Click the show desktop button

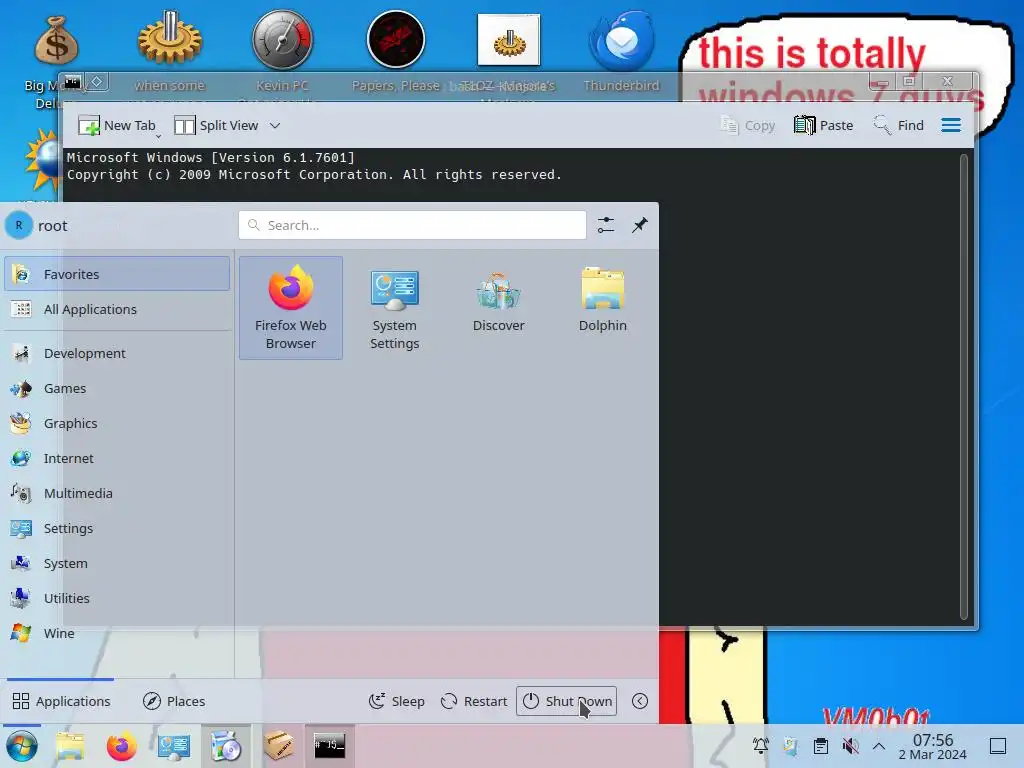click(998, 746)
